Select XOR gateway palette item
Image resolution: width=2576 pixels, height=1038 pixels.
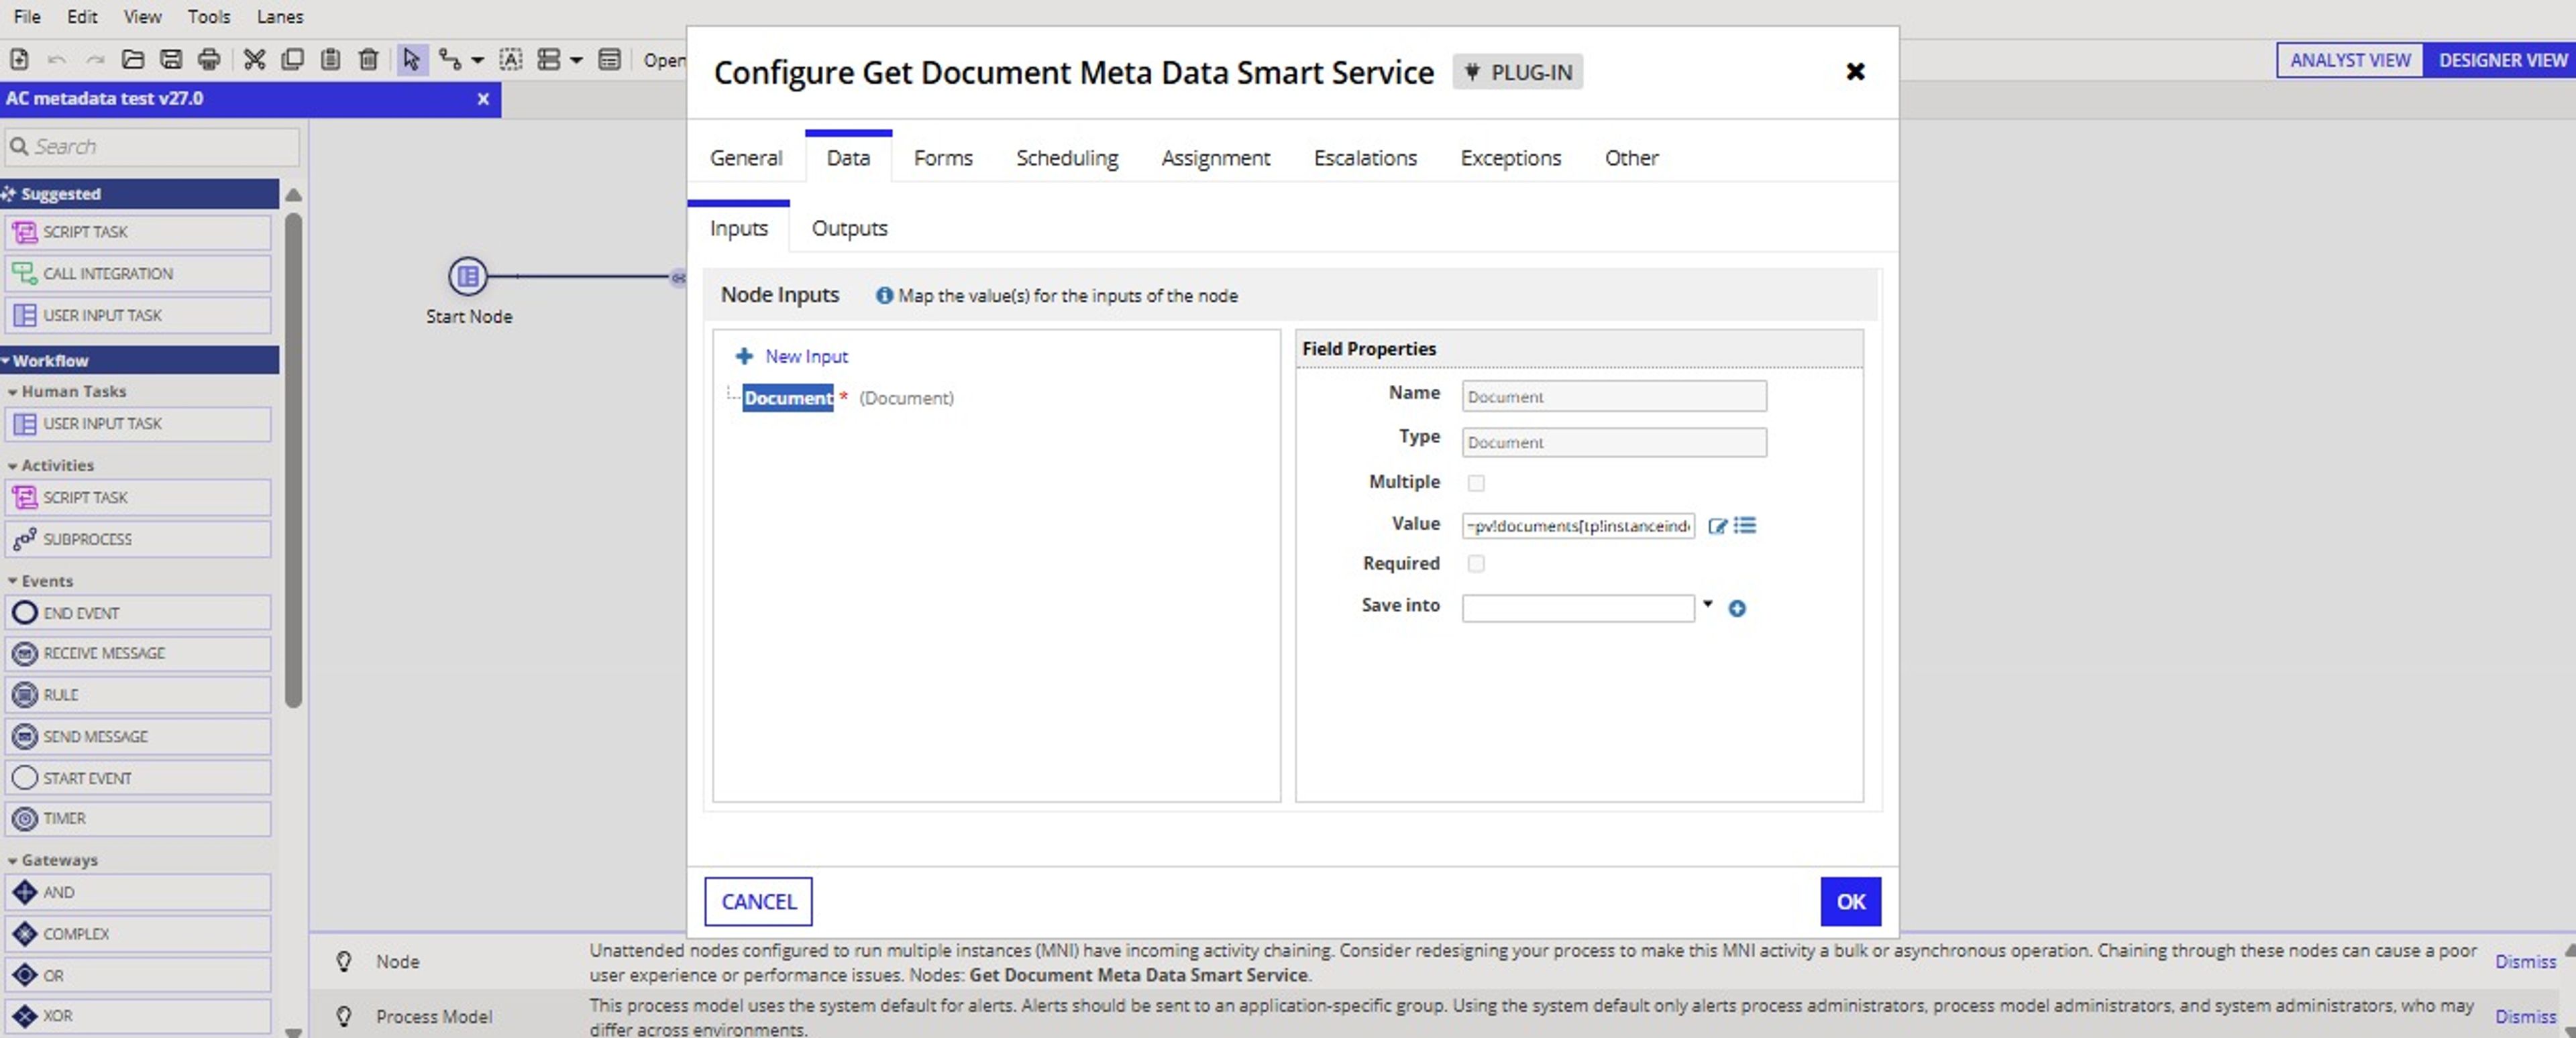138,1016
